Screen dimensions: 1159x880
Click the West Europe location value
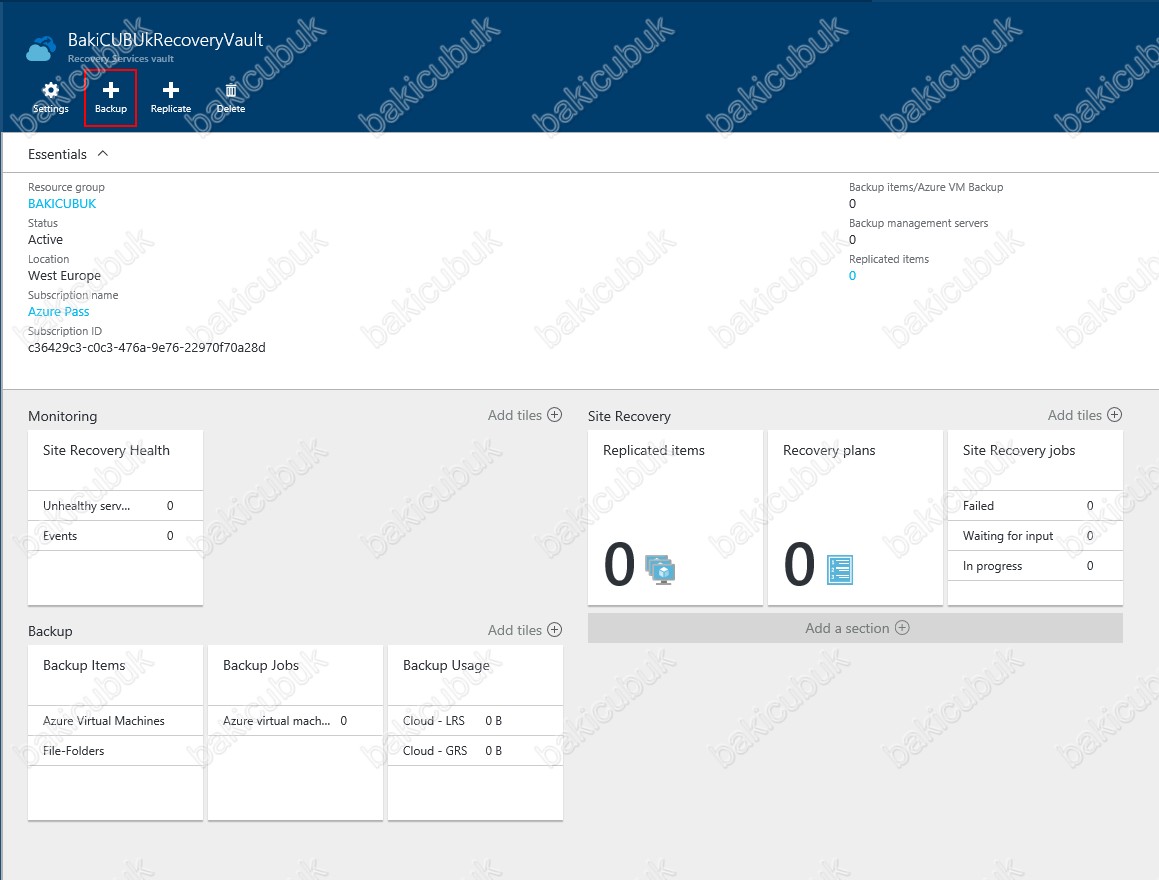[x=64, y=276]
